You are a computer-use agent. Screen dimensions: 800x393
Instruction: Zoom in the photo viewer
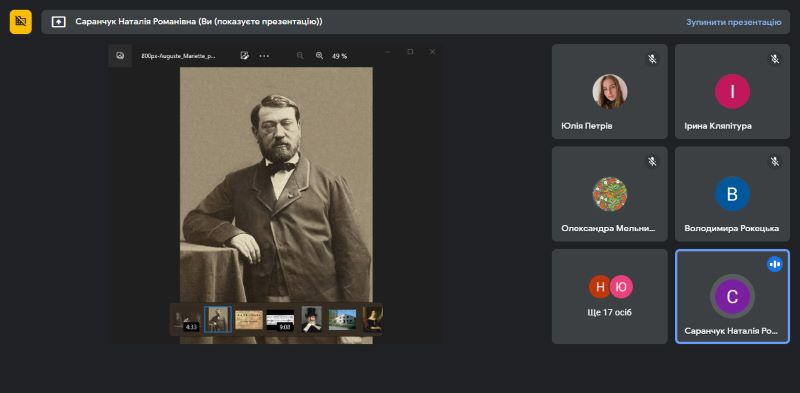pos(319,56)
